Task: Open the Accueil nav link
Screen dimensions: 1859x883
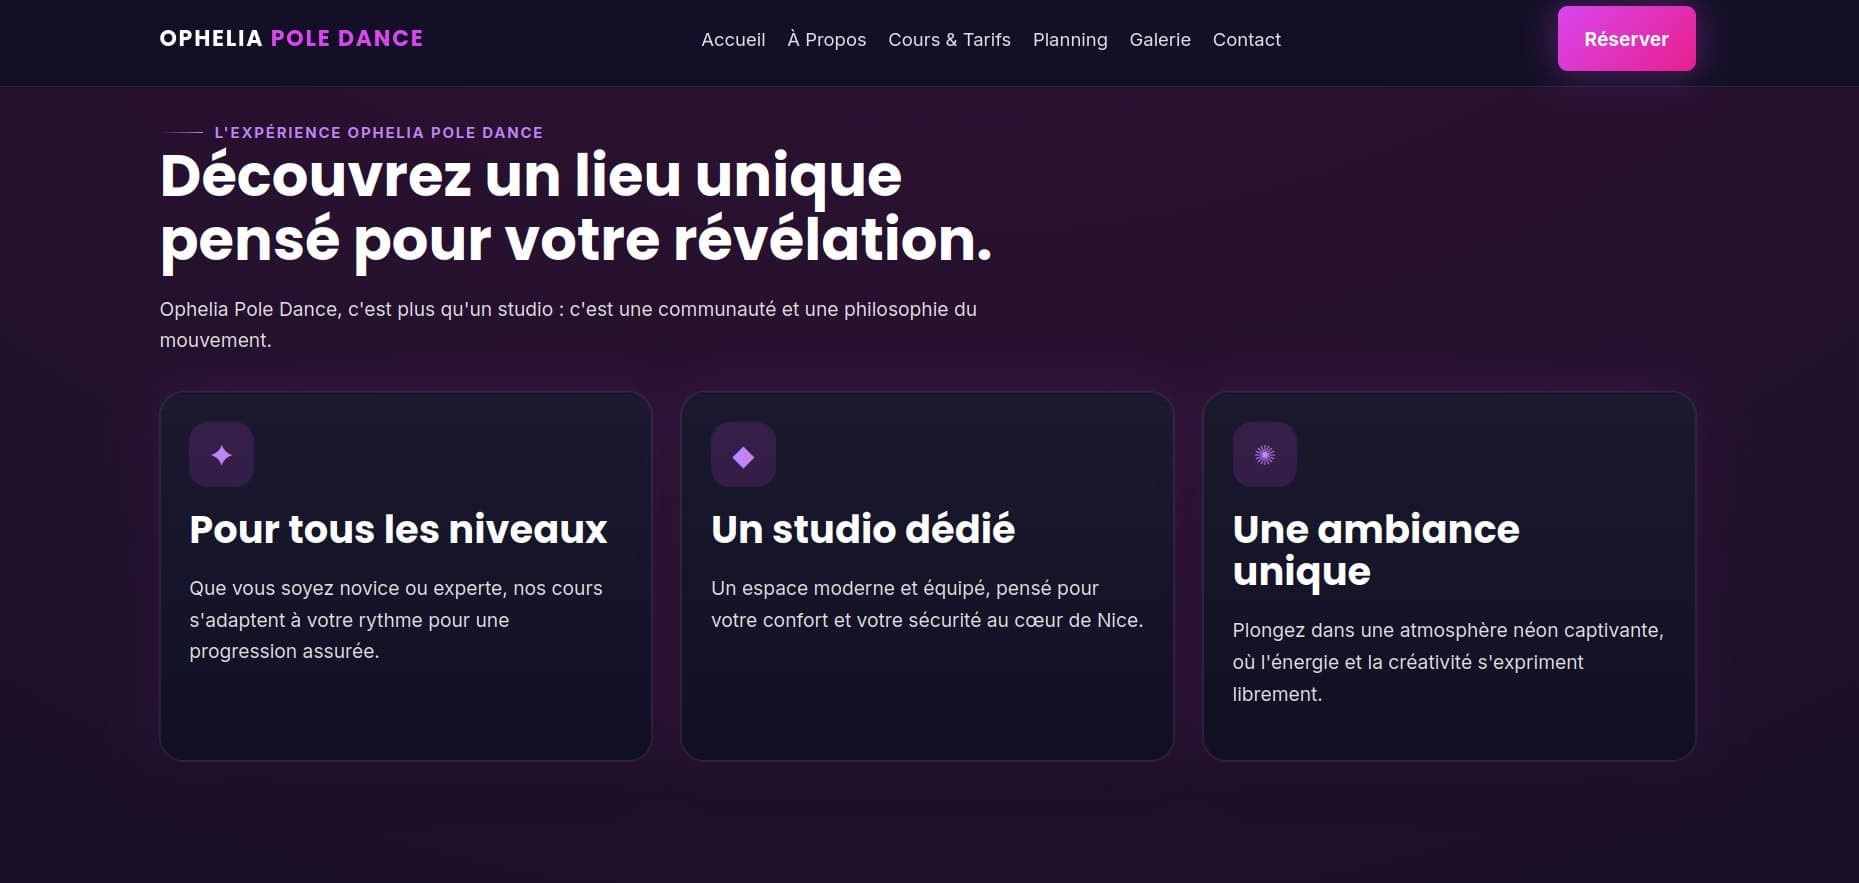Action: 733,39
